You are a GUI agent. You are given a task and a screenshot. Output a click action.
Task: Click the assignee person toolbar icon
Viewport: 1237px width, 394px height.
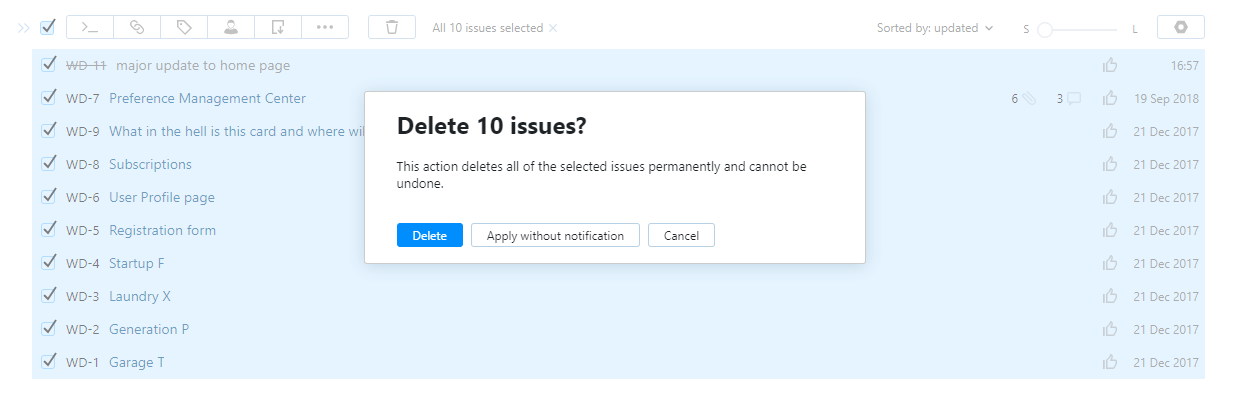pyautogui.click(x=231, y=28)
